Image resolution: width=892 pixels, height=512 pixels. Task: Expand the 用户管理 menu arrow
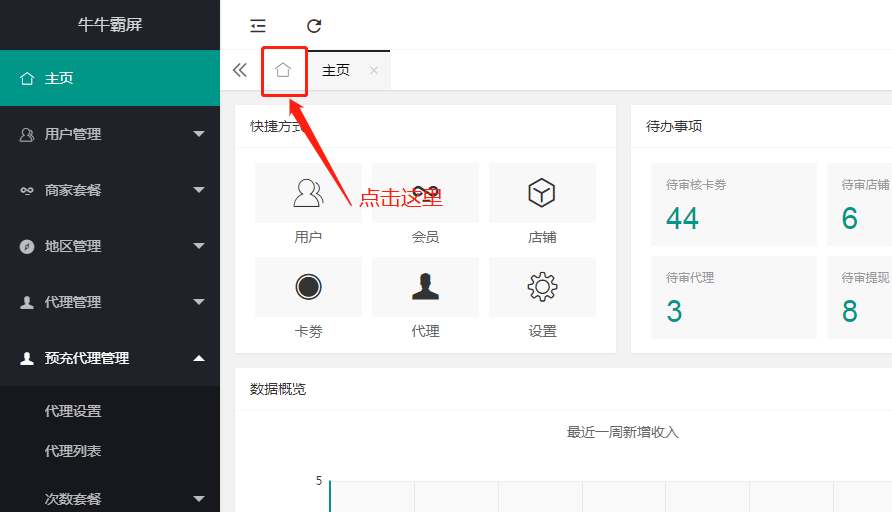click(199, 134)
